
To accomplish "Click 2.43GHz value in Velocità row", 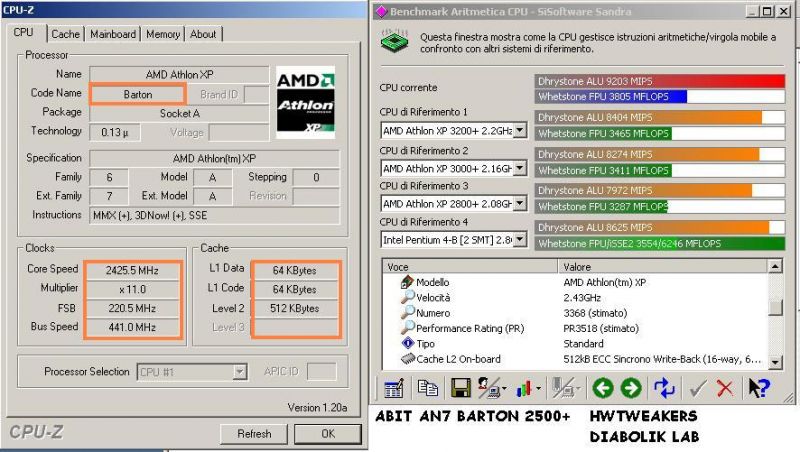I will click(582, 297).
